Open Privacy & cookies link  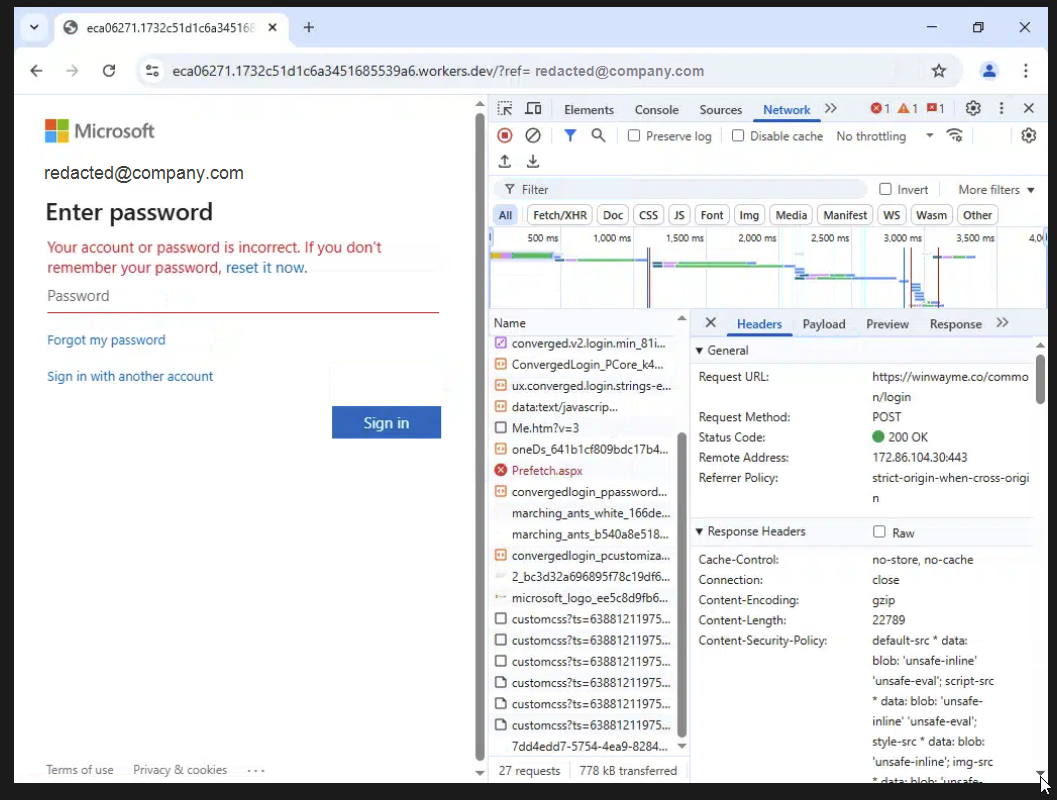pyautogui.click(x=180, y=770)
